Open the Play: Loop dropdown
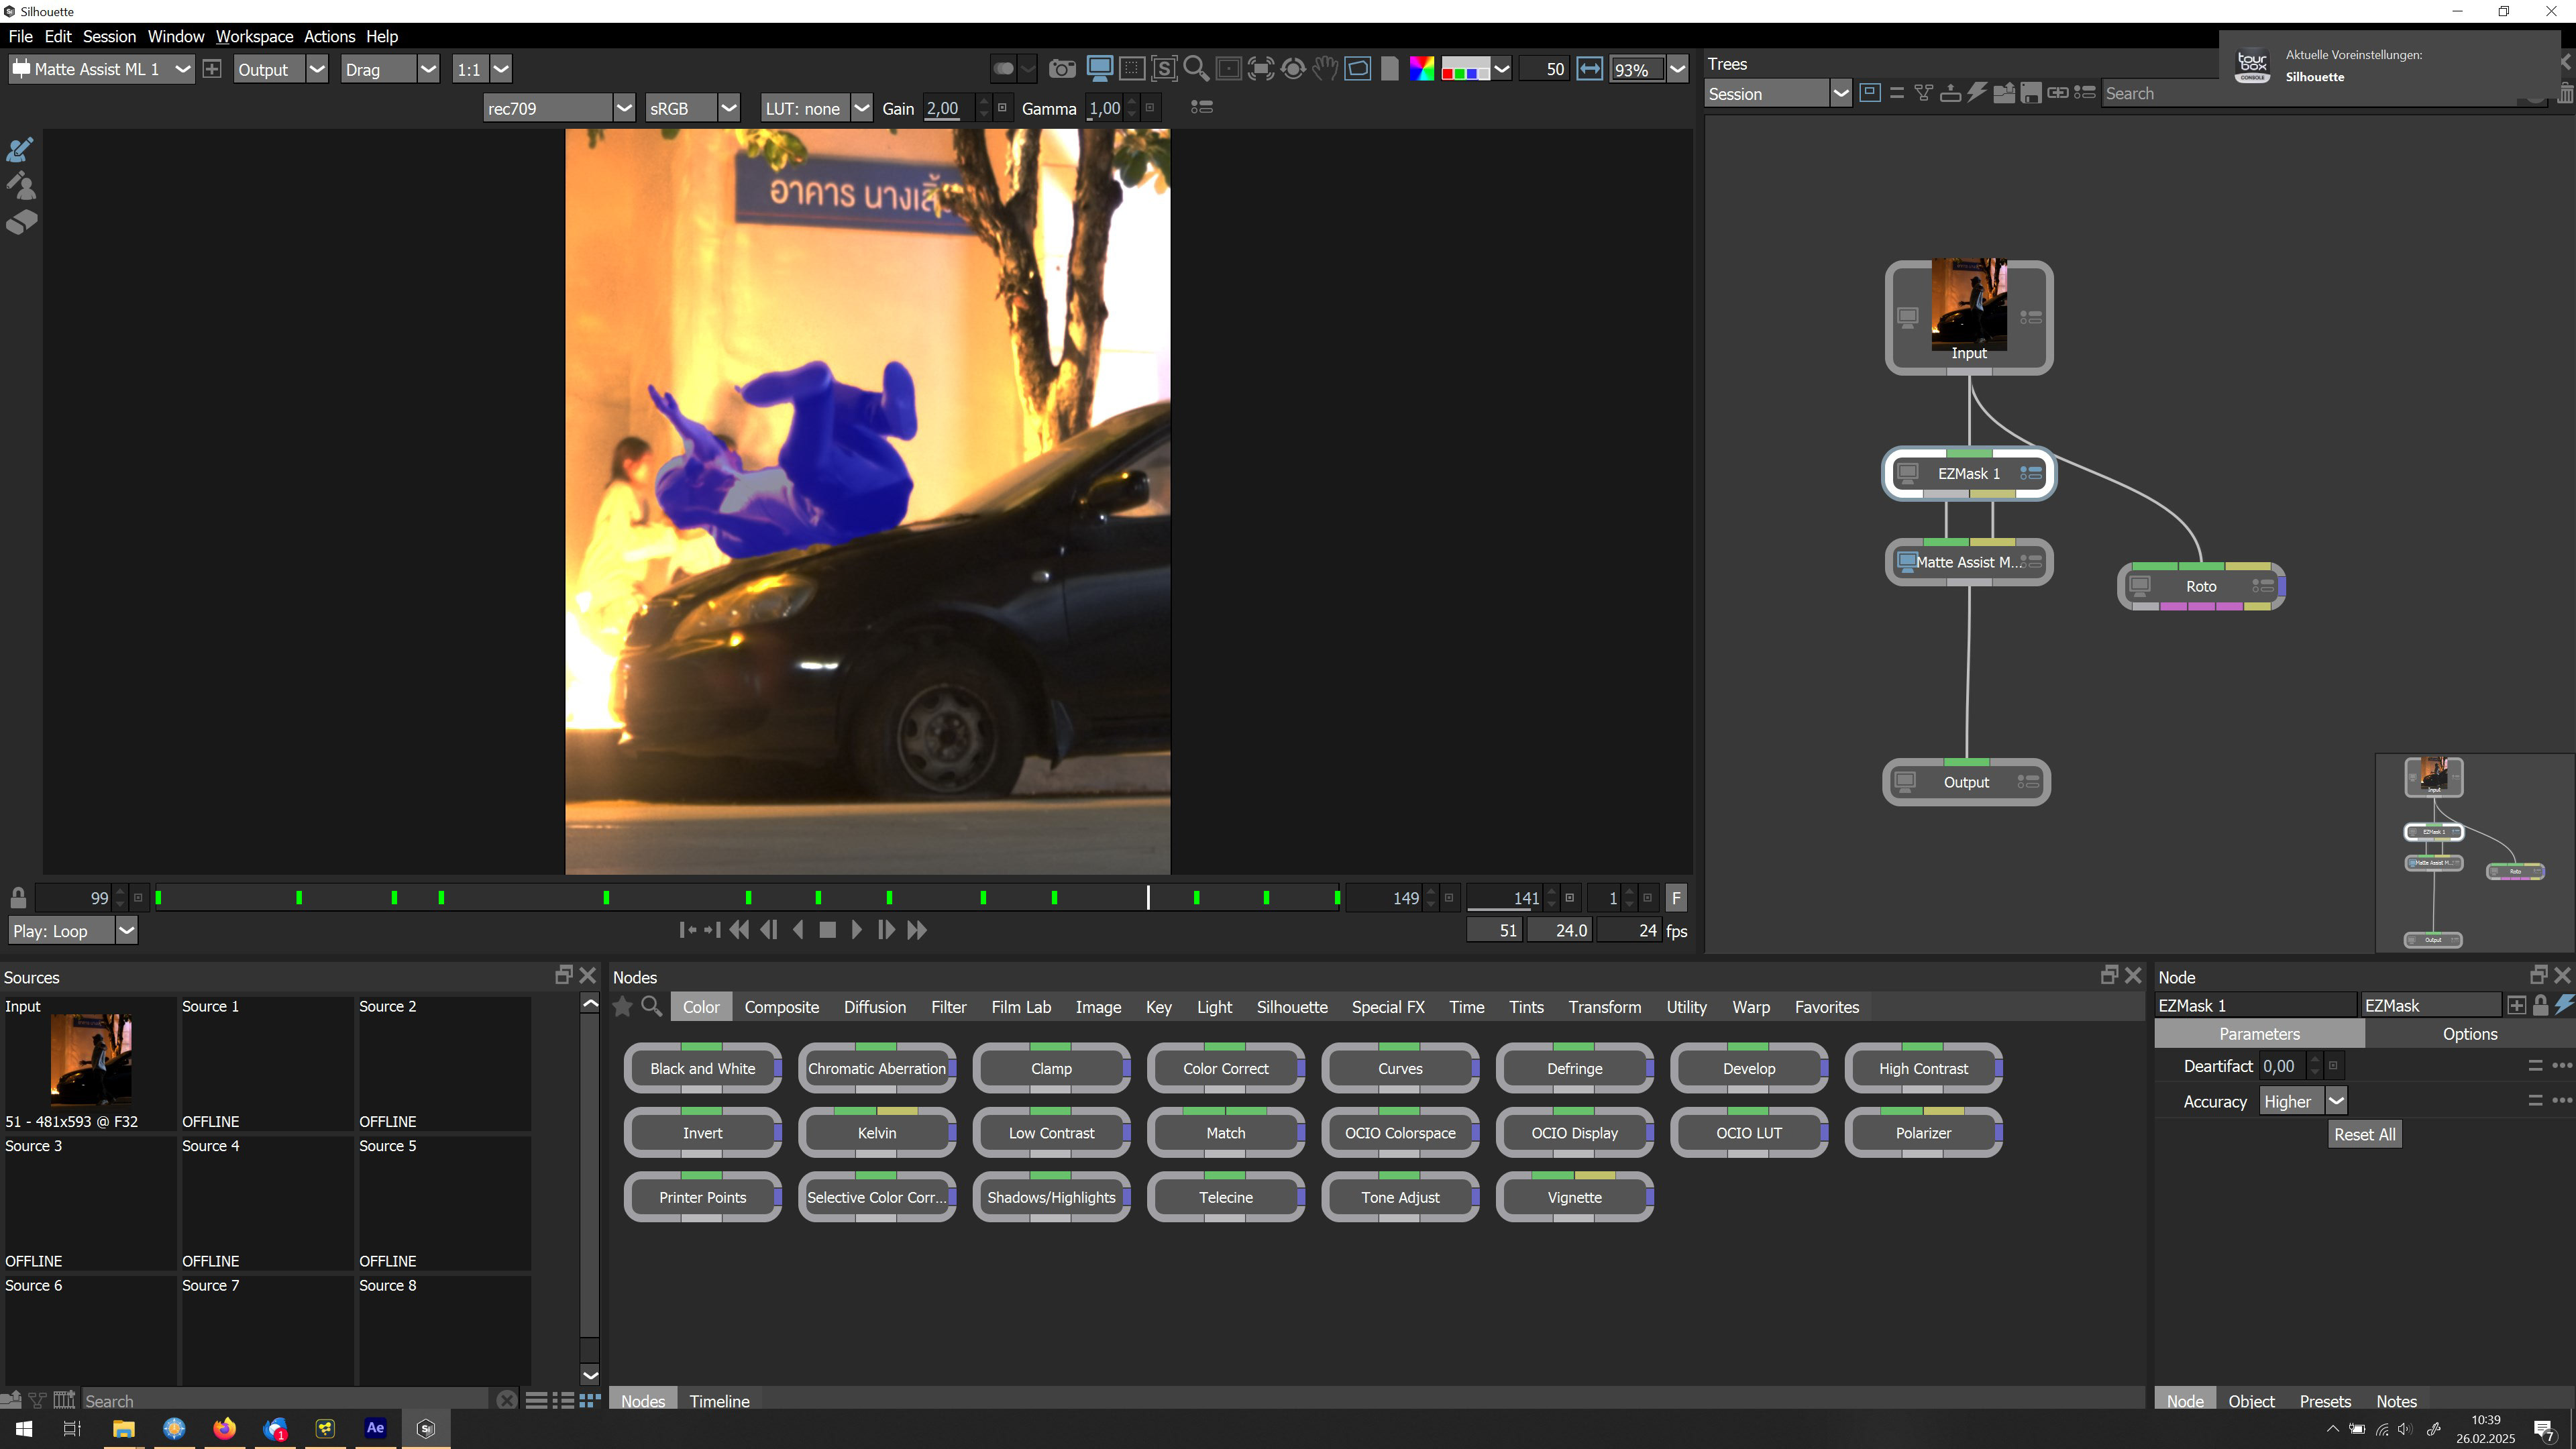The height and width of the screenshot is (1449, 2576). 126,931
